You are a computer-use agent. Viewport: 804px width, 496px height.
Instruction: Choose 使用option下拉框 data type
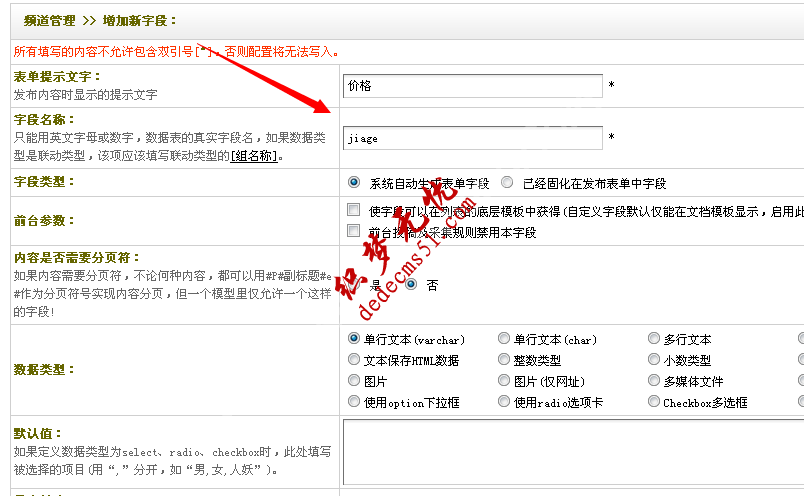coord(354,402)
